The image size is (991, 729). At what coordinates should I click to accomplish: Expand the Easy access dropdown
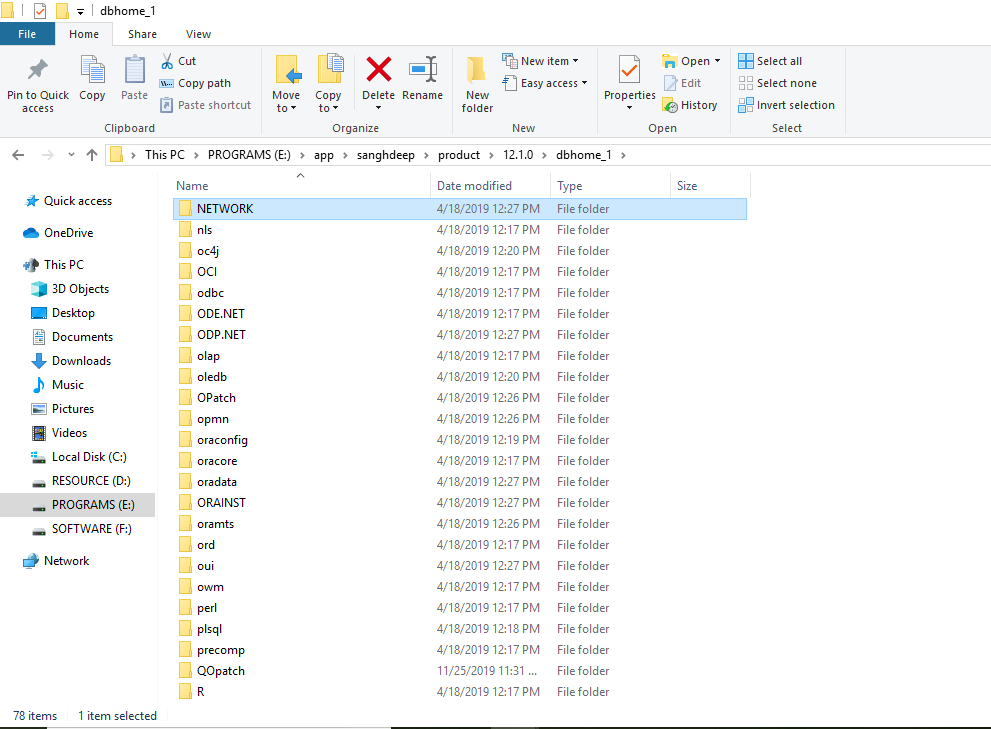[544, 82]
